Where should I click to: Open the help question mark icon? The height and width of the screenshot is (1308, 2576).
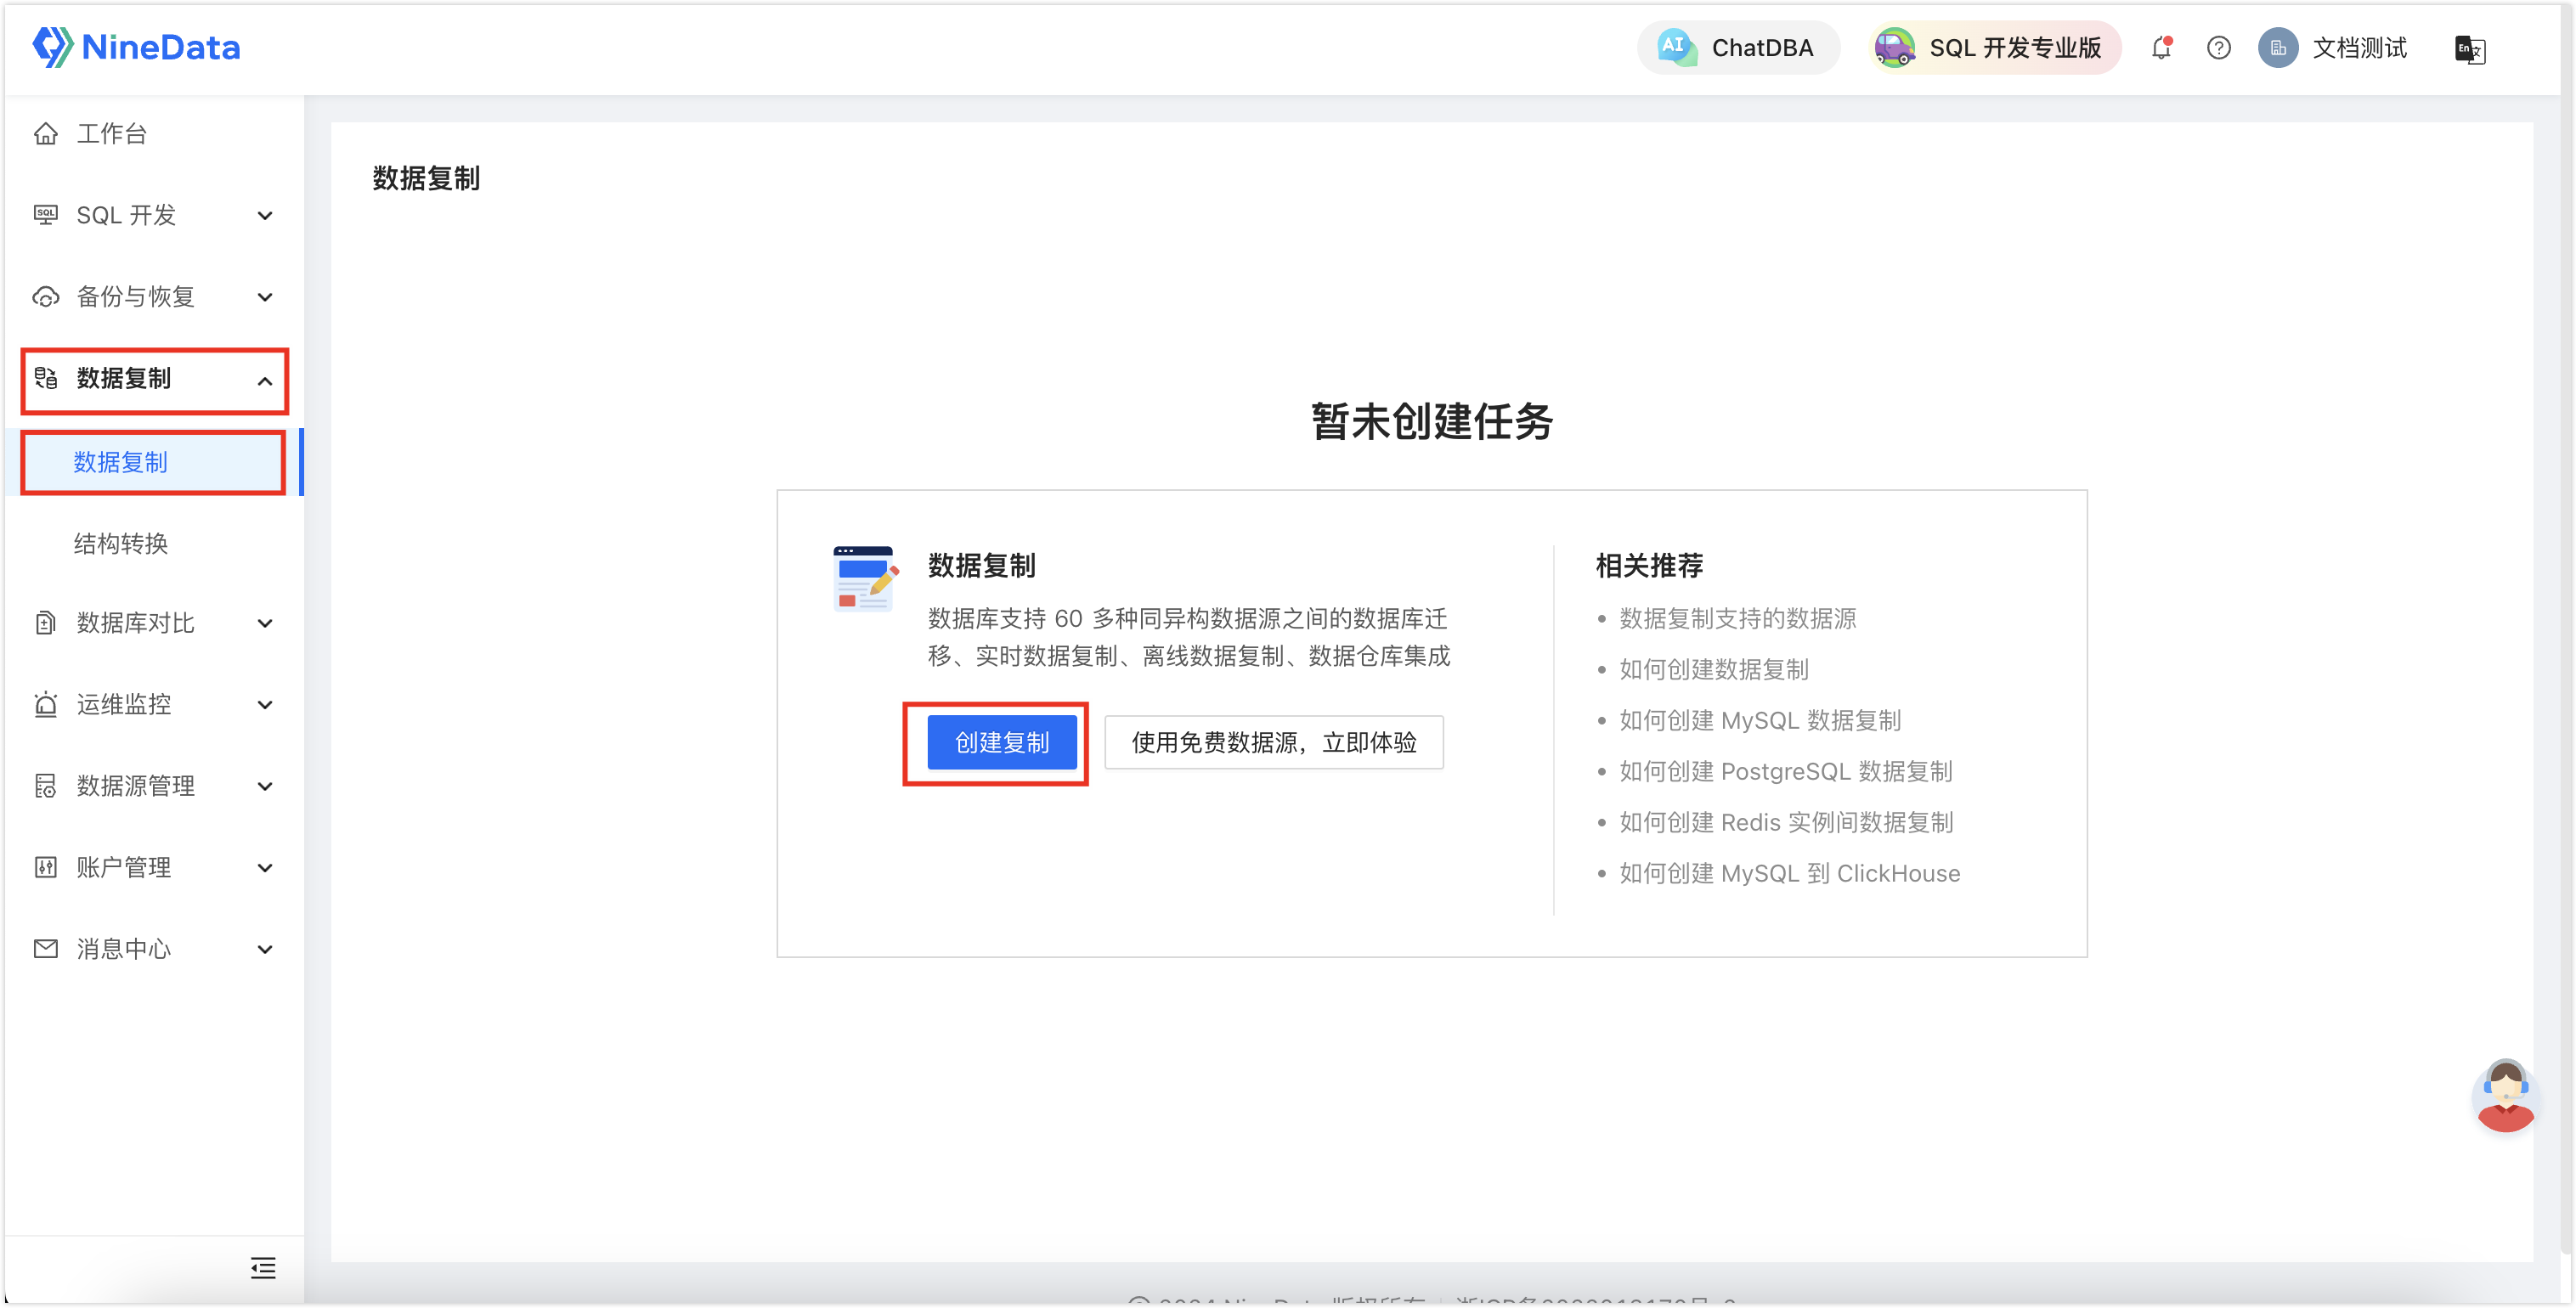[x=2218, y=47]
